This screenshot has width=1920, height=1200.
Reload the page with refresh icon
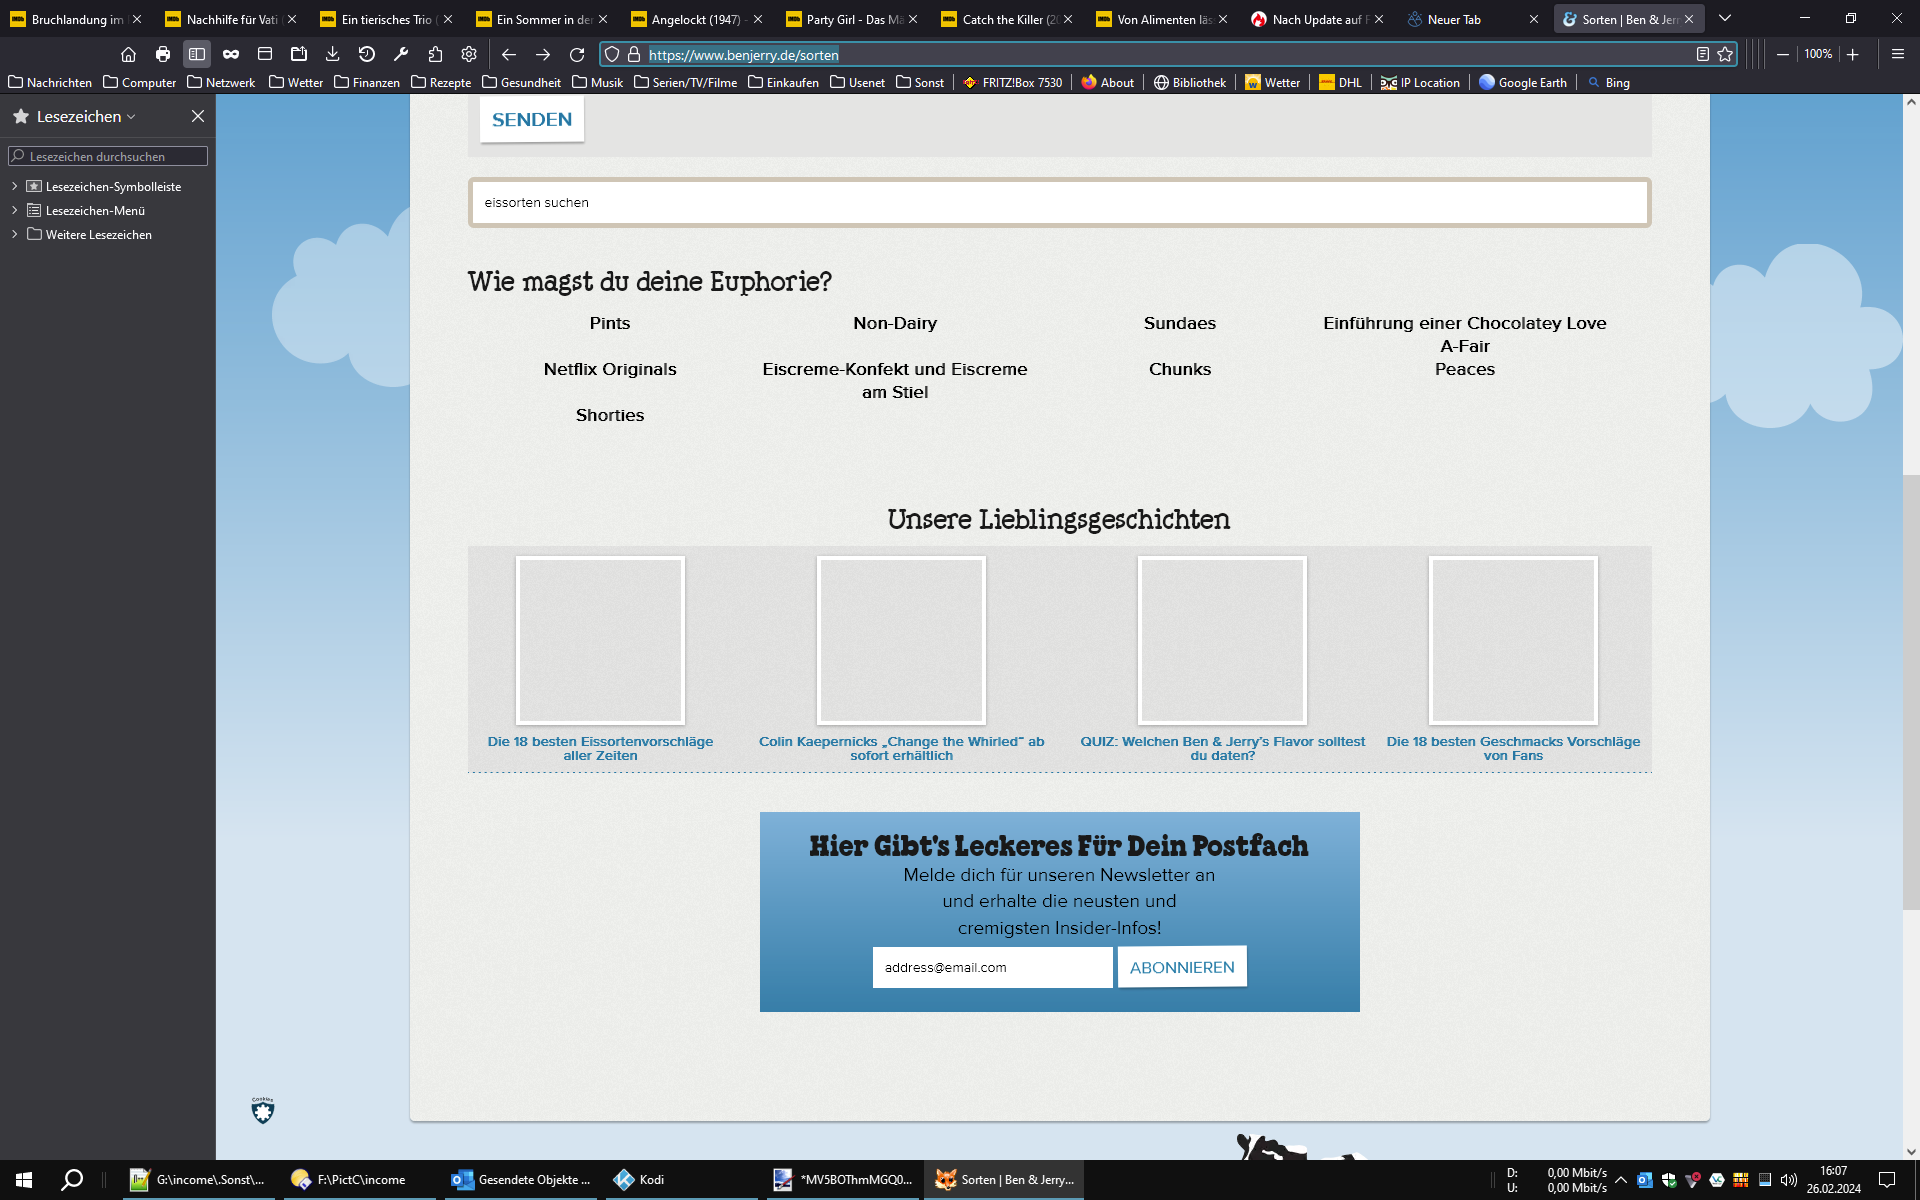coord(577,54)
